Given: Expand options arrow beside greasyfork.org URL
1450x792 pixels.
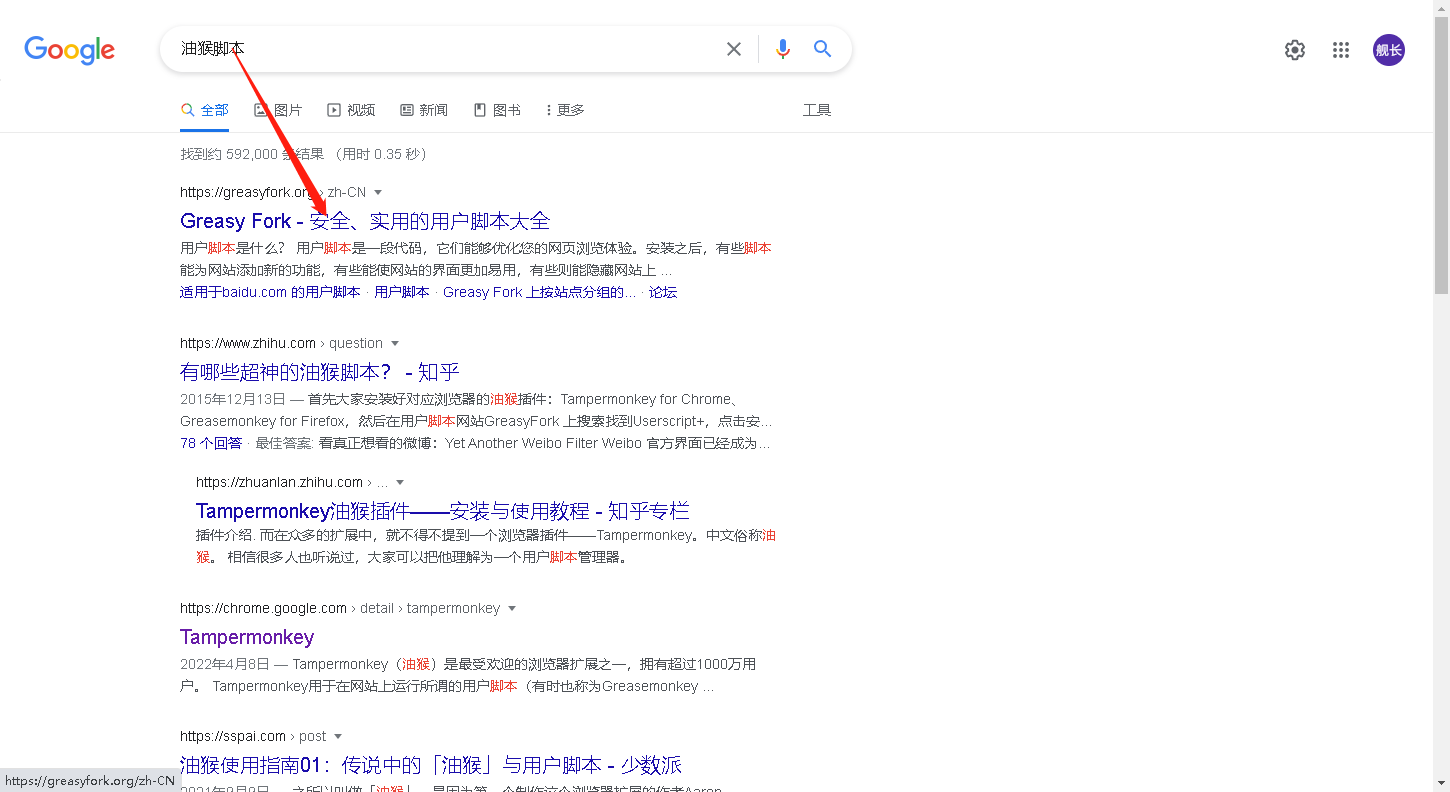Looking at the screenshot, I should (x=378, y=192).
